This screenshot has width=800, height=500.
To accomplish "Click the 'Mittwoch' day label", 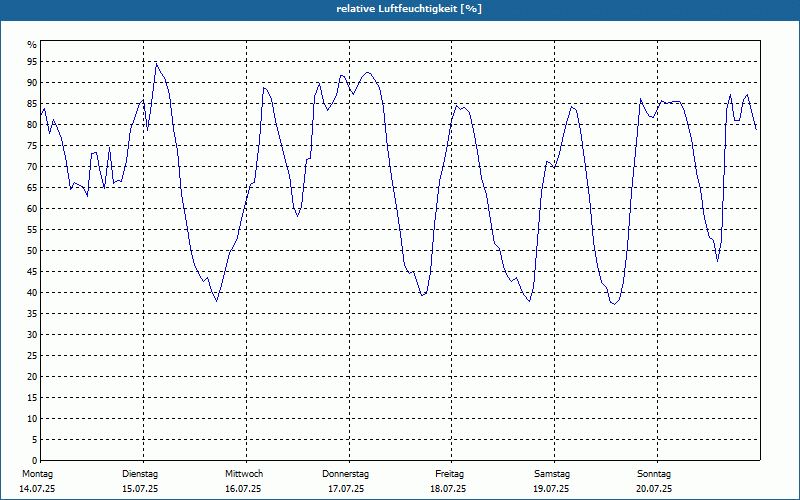I will tap(244, 474).
